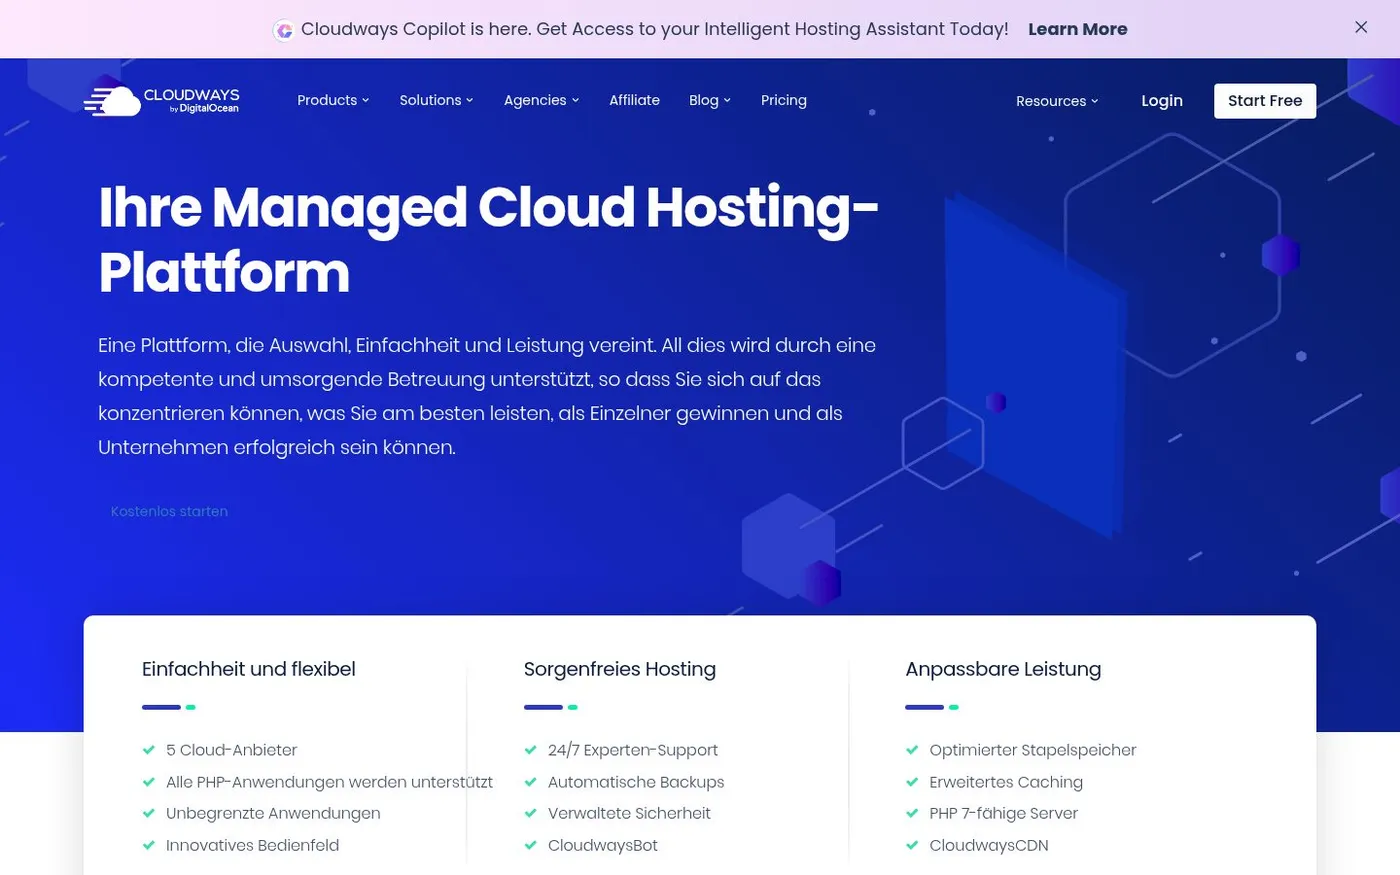Click the text Verwaltete Sicherheit
The width and height of the screenshot is (1400, 875).
point(629,813)
